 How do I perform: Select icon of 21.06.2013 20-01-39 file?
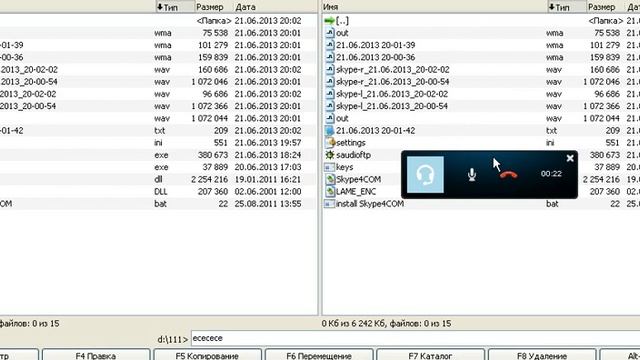point(329,45)
